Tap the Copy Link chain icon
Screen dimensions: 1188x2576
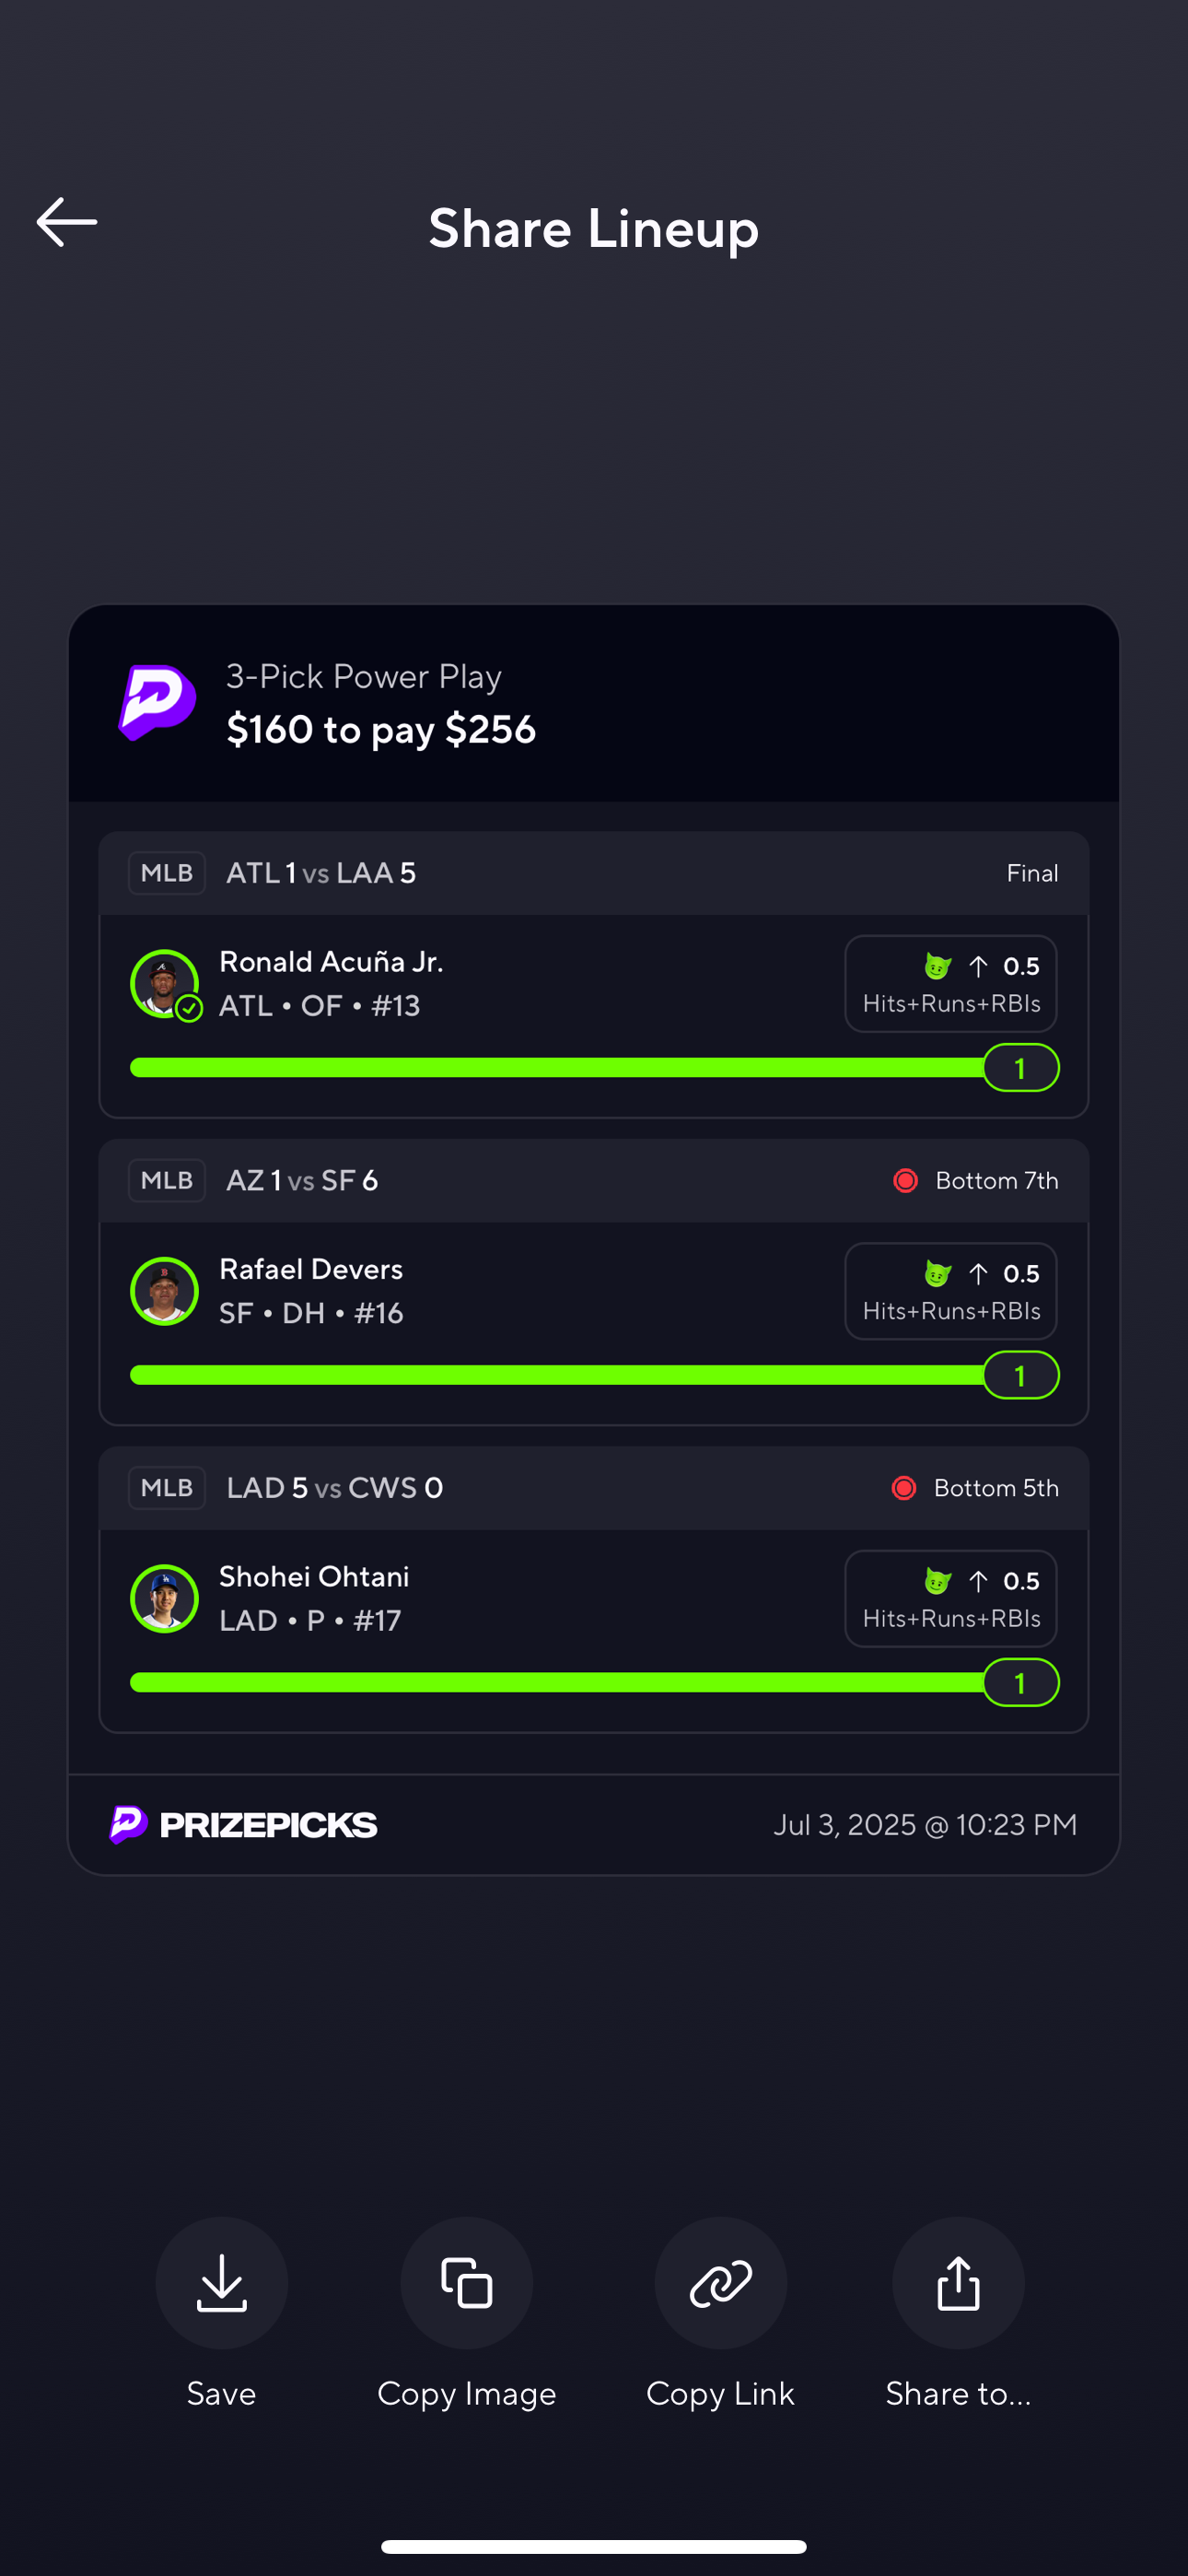720,2283
